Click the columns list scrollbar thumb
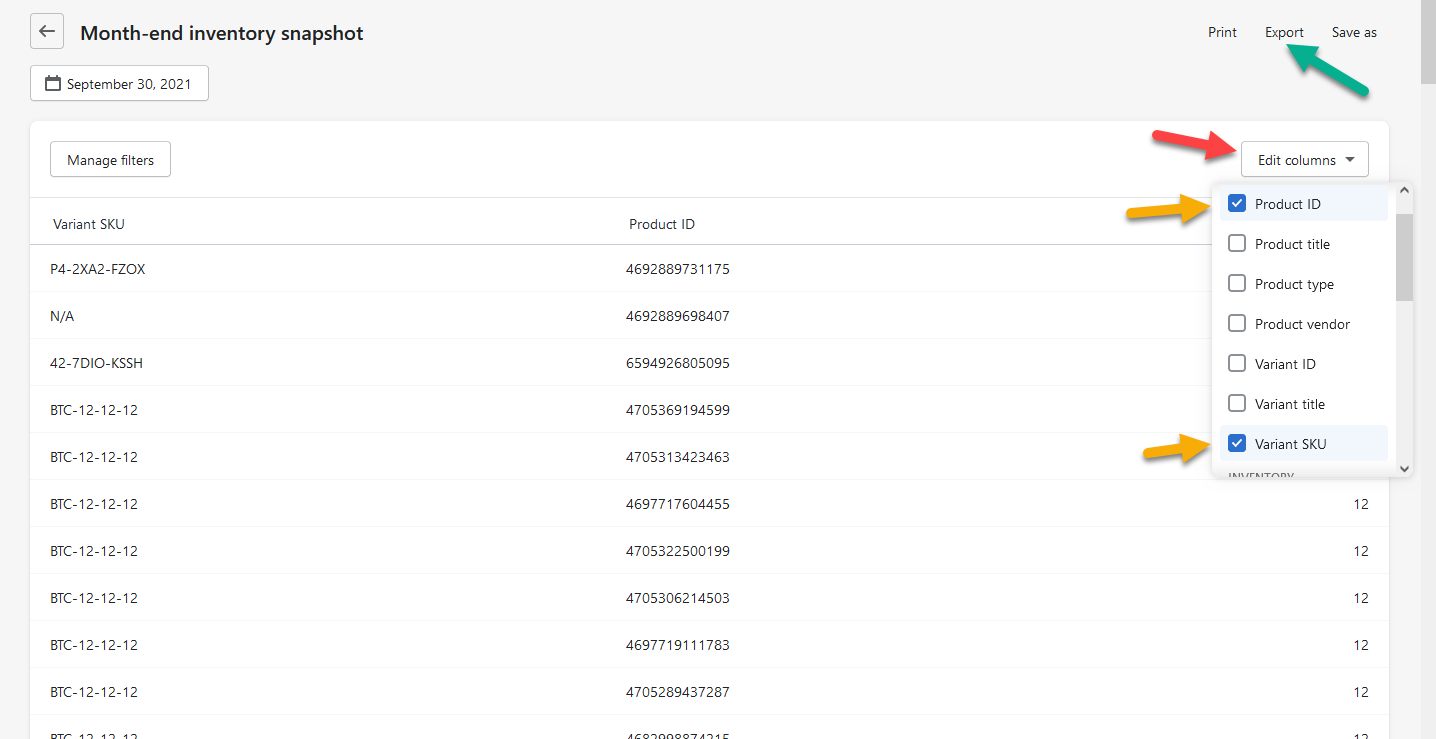This screenshot has height=739, width=1436. point(1404,257)
